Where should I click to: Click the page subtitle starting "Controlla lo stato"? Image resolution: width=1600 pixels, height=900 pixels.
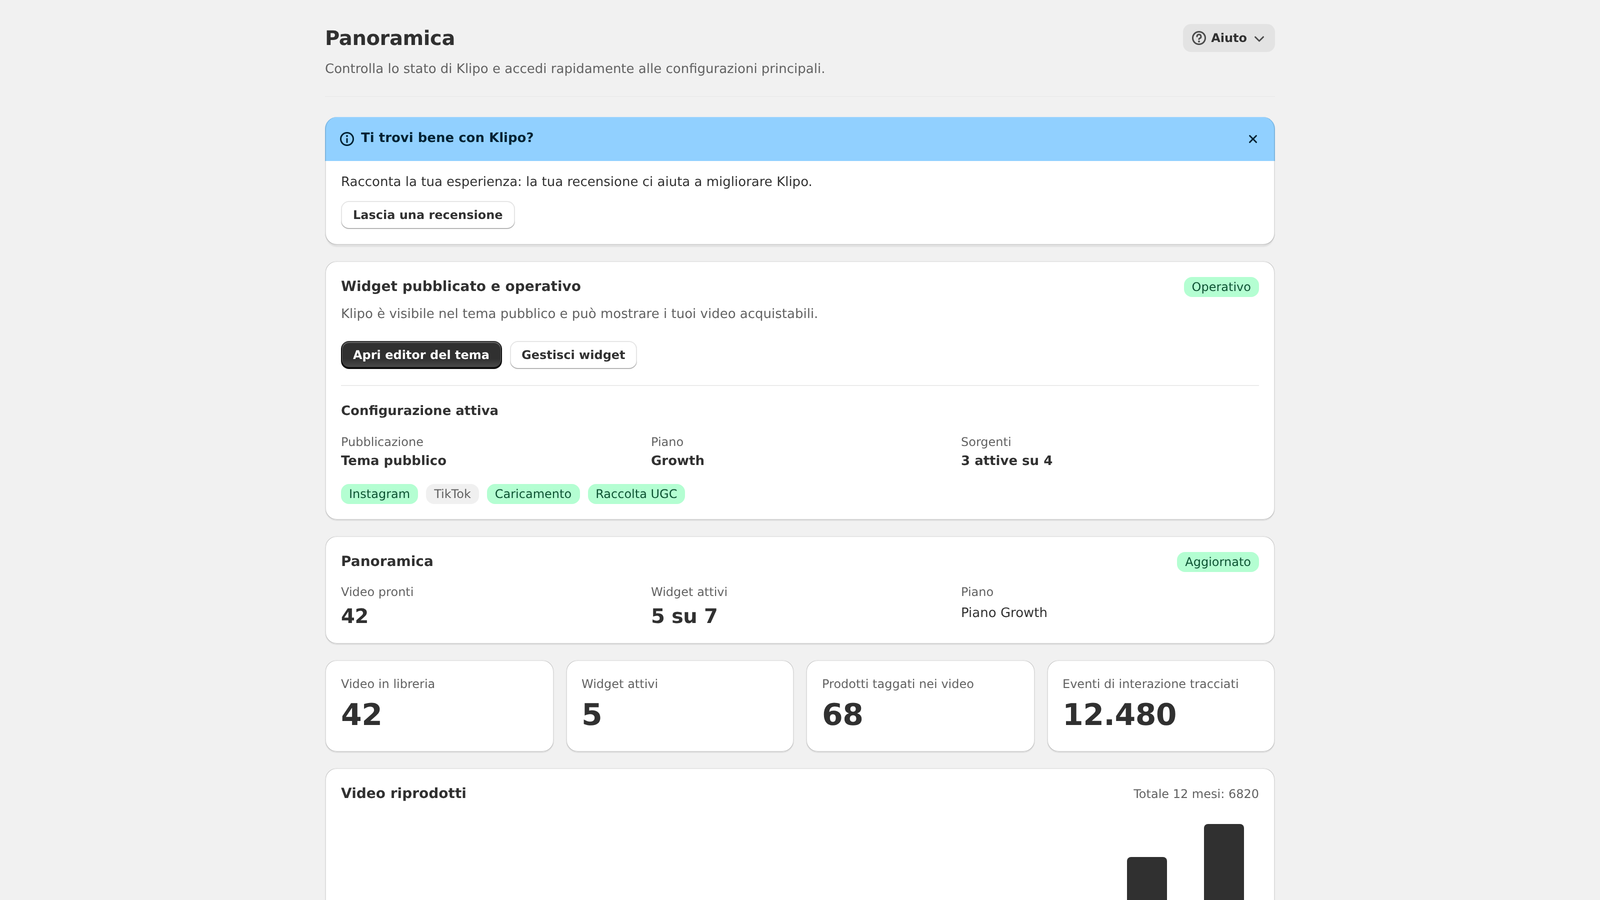575,69
